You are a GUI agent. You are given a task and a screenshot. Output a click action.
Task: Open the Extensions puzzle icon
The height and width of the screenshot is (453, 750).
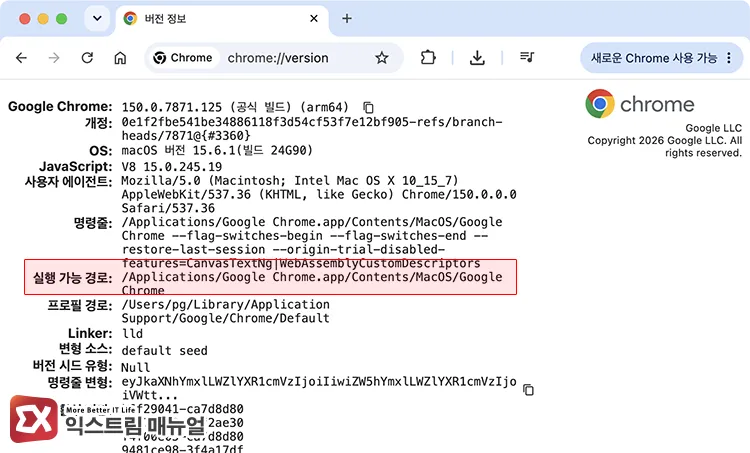(x=428, y=58)
